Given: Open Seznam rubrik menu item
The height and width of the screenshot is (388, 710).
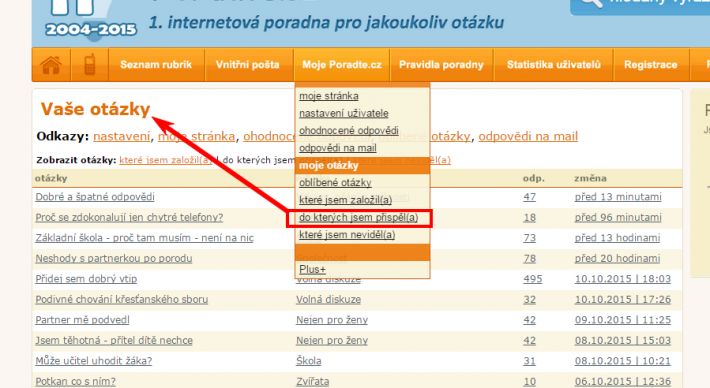Looking at the screenshot, I should tap(156, 65).
